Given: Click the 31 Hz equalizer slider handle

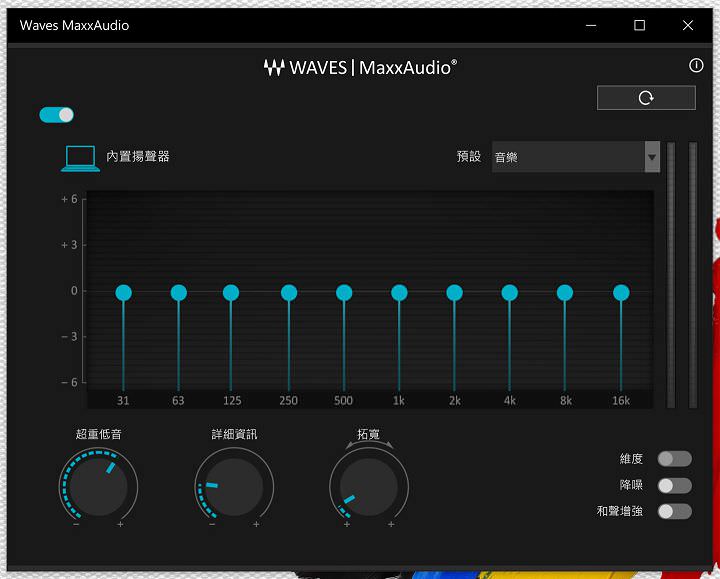Looking at the screenshot, I should [124, 292].
